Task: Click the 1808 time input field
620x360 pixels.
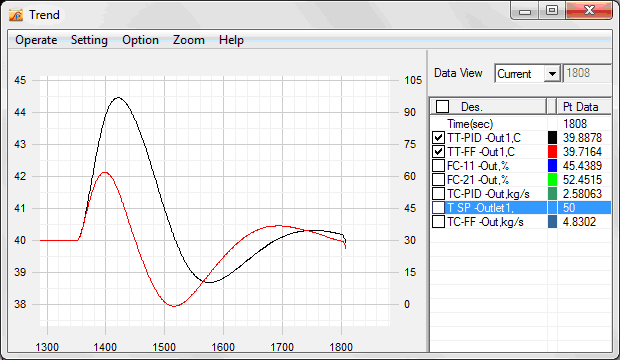Action: (587, 73)
